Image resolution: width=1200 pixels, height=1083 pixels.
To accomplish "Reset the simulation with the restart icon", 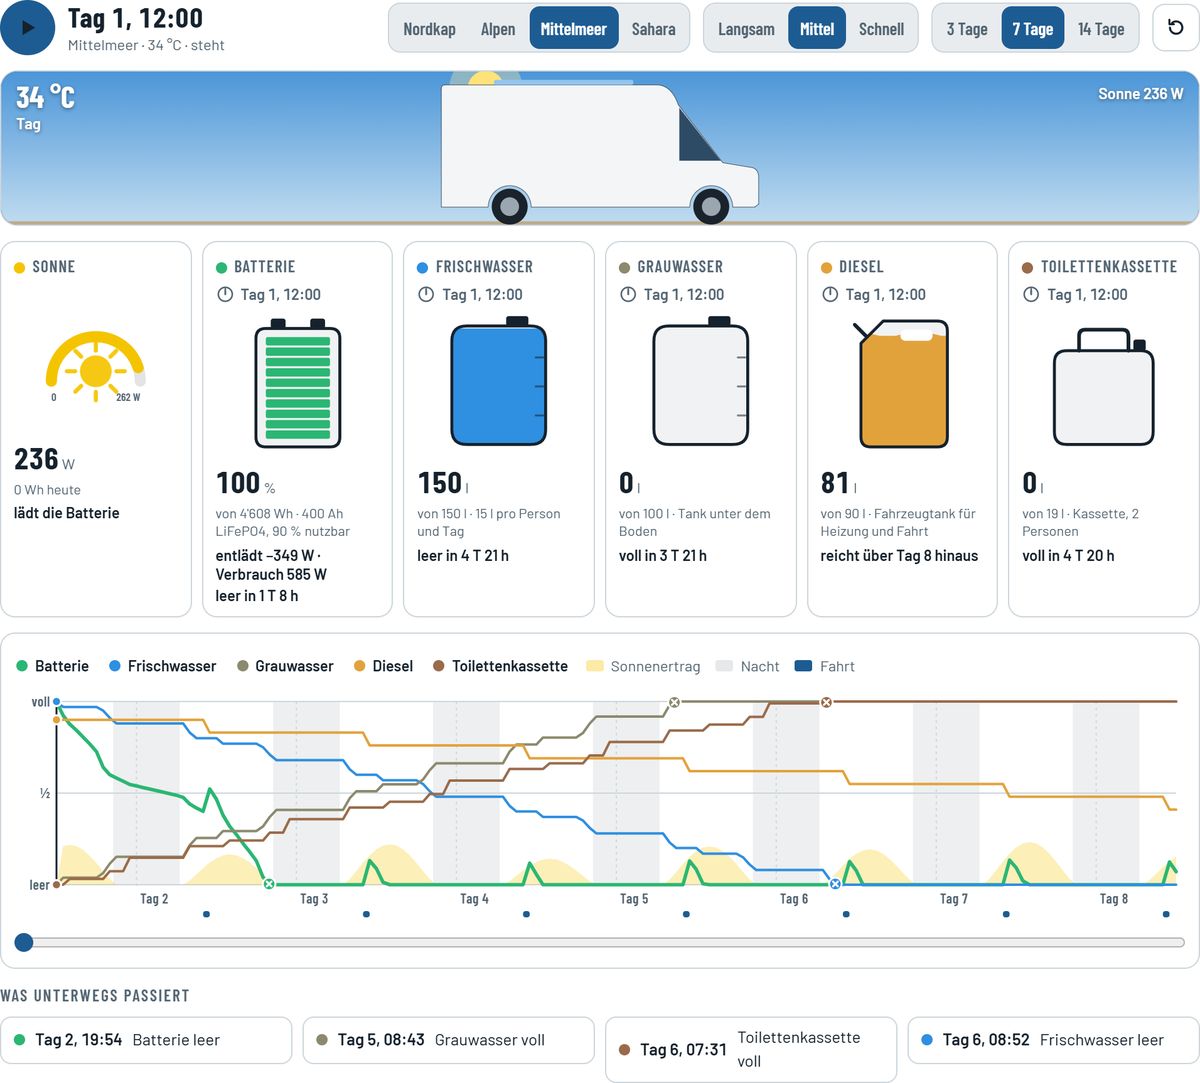I will coord(1176,28).
